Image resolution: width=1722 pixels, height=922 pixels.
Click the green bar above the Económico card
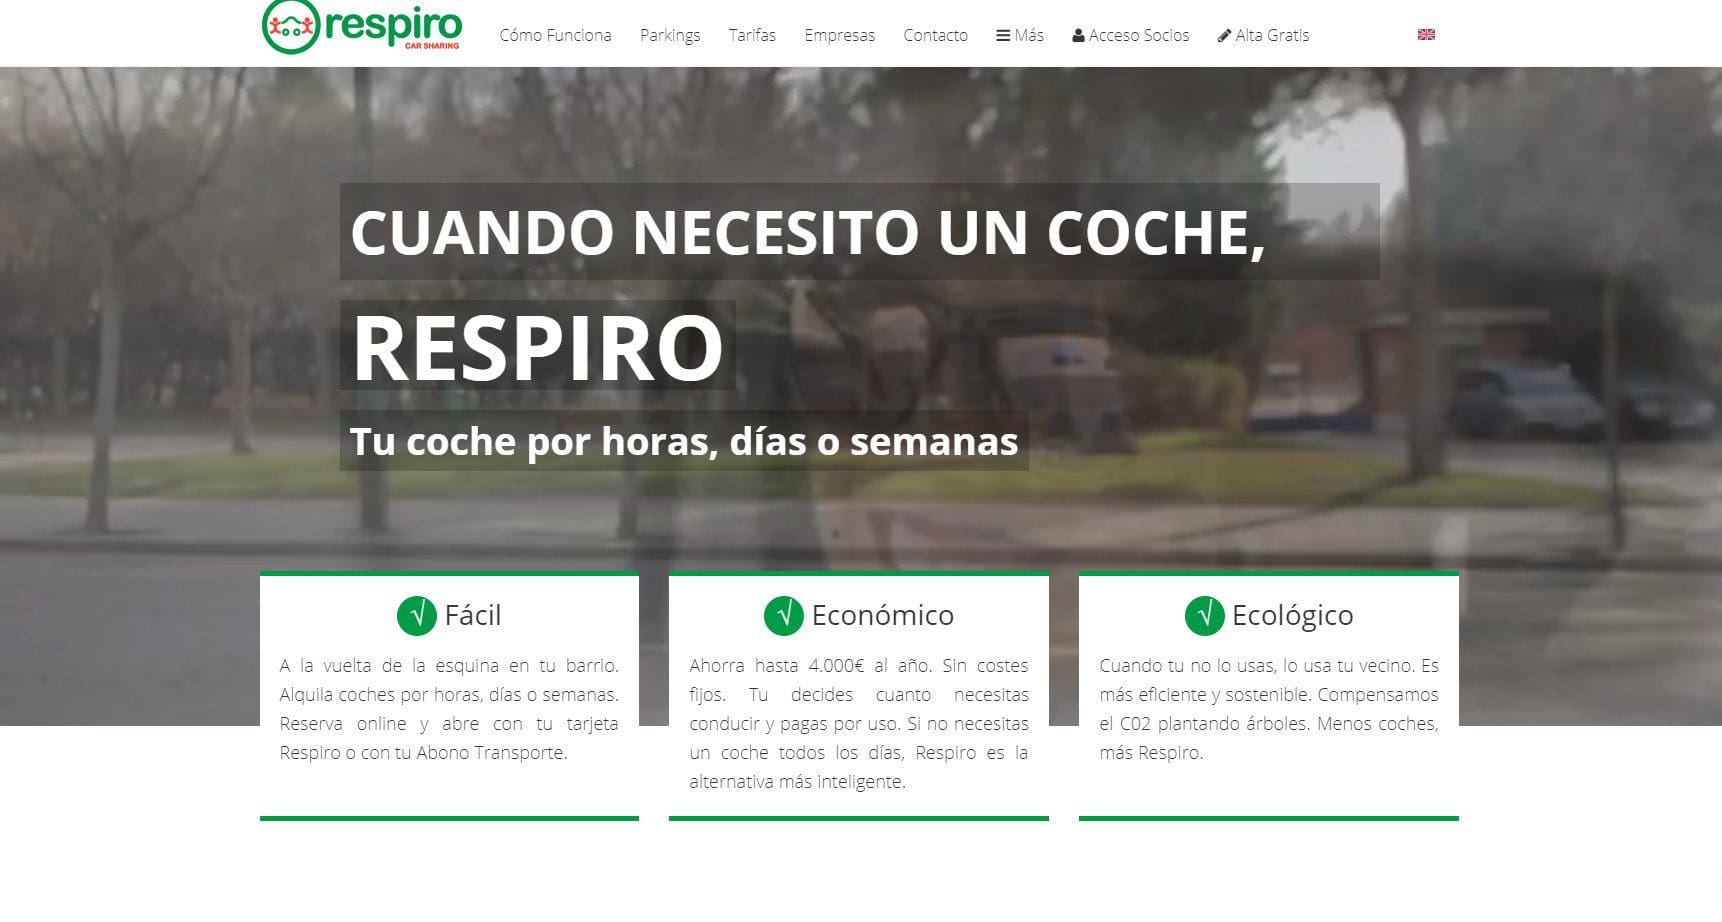pos(859,575)
